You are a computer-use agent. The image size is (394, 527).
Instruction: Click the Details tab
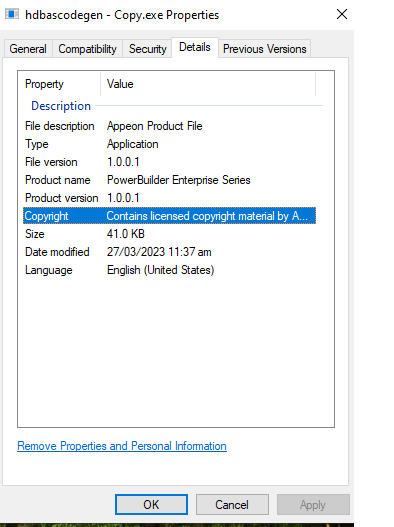195,47
